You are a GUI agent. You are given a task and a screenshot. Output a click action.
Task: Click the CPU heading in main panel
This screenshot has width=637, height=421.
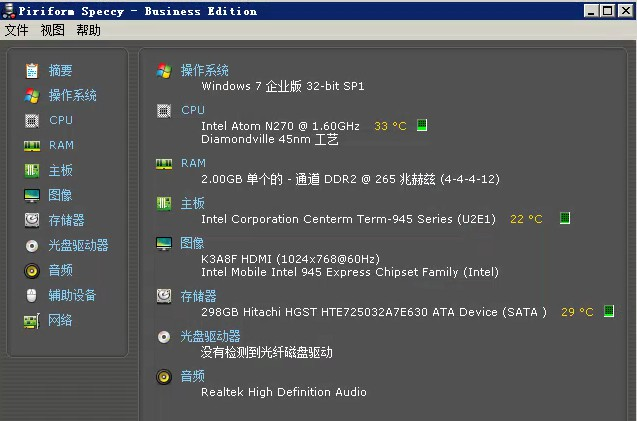pos(193,110)
